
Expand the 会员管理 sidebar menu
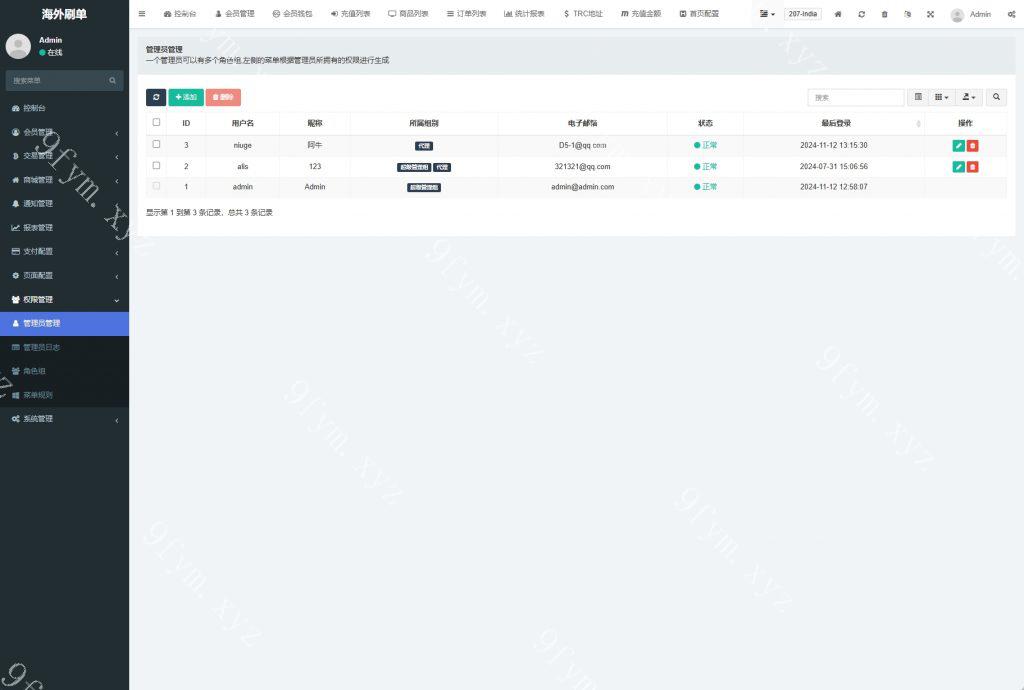tap(64, 132)
